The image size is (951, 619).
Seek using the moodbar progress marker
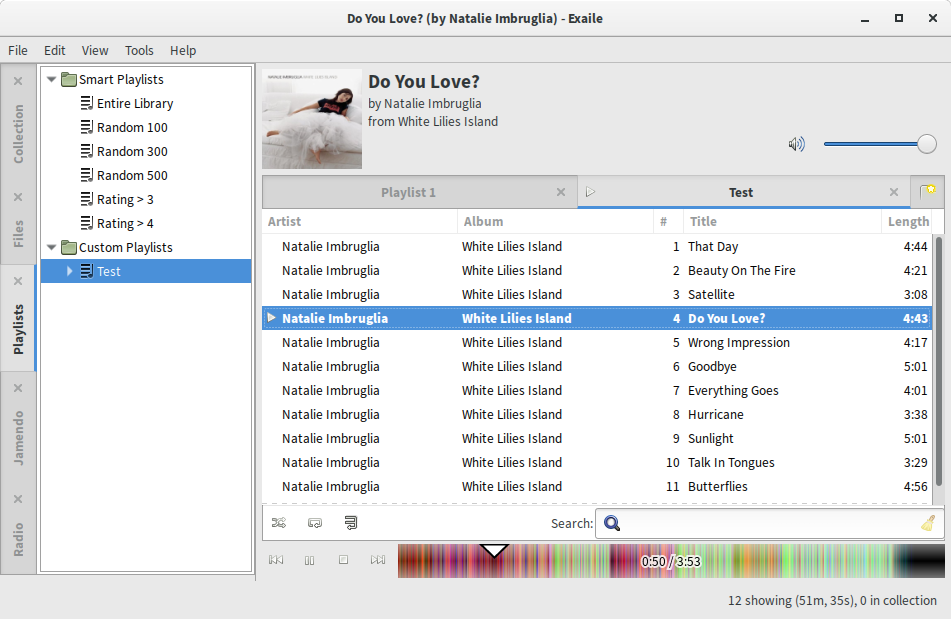(x=494, y=550)
